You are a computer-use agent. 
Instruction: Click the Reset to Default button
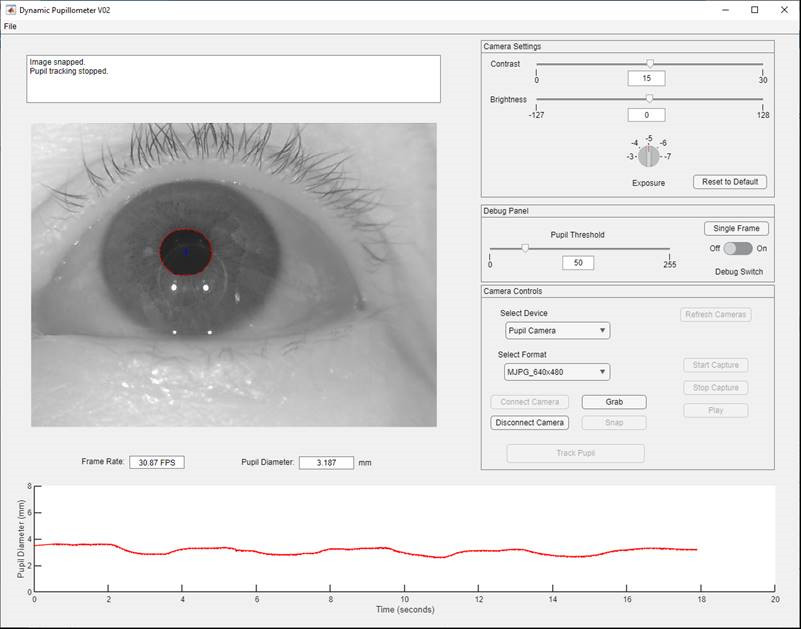(729, 182)
